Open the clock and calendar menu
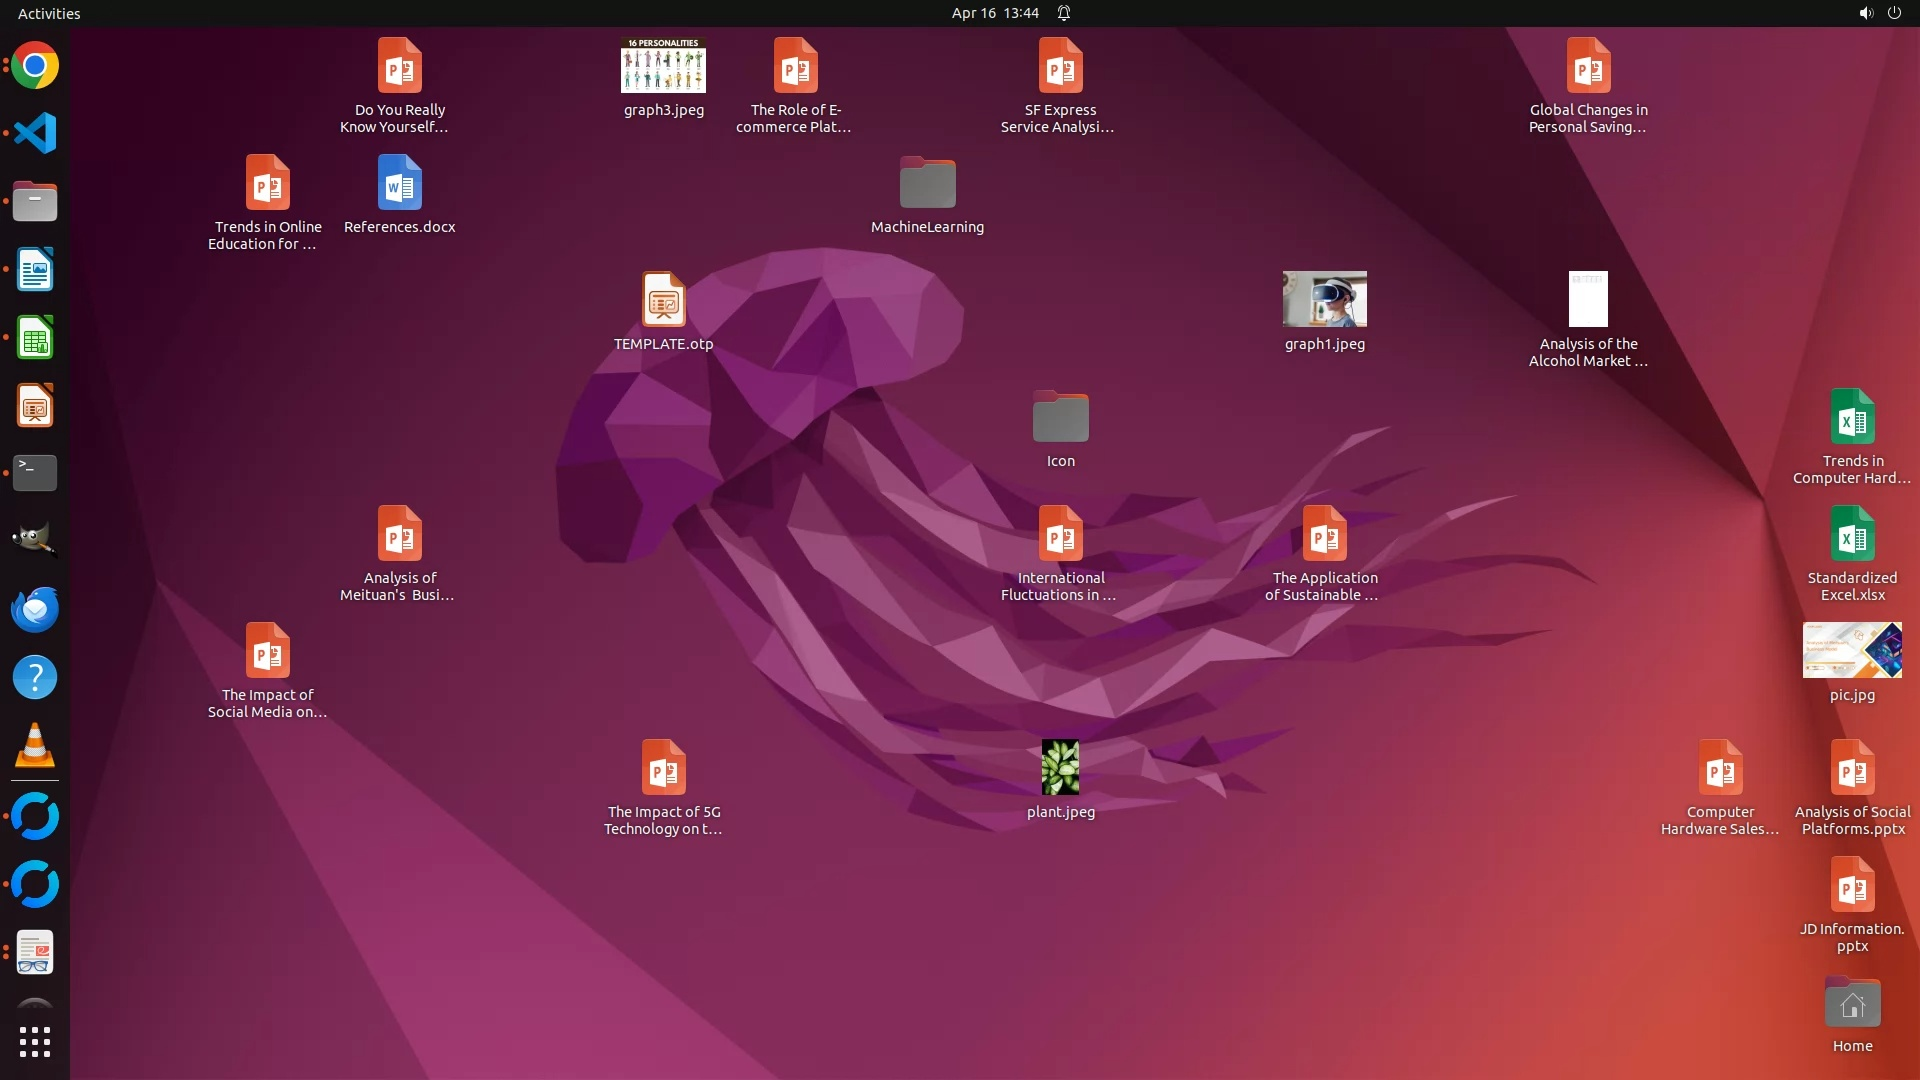1920x1080 pixels. click(x=994, y=13)
